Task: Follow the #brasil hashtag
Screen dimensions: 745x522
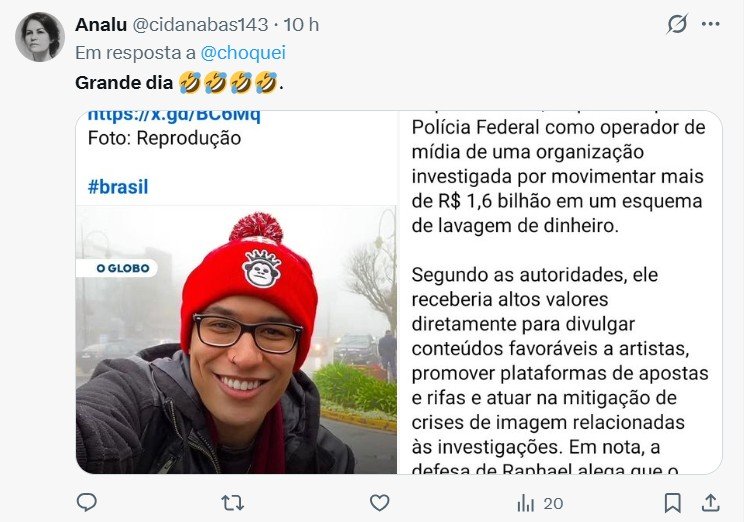Action: pyautogui.click(x=118, y=187)
